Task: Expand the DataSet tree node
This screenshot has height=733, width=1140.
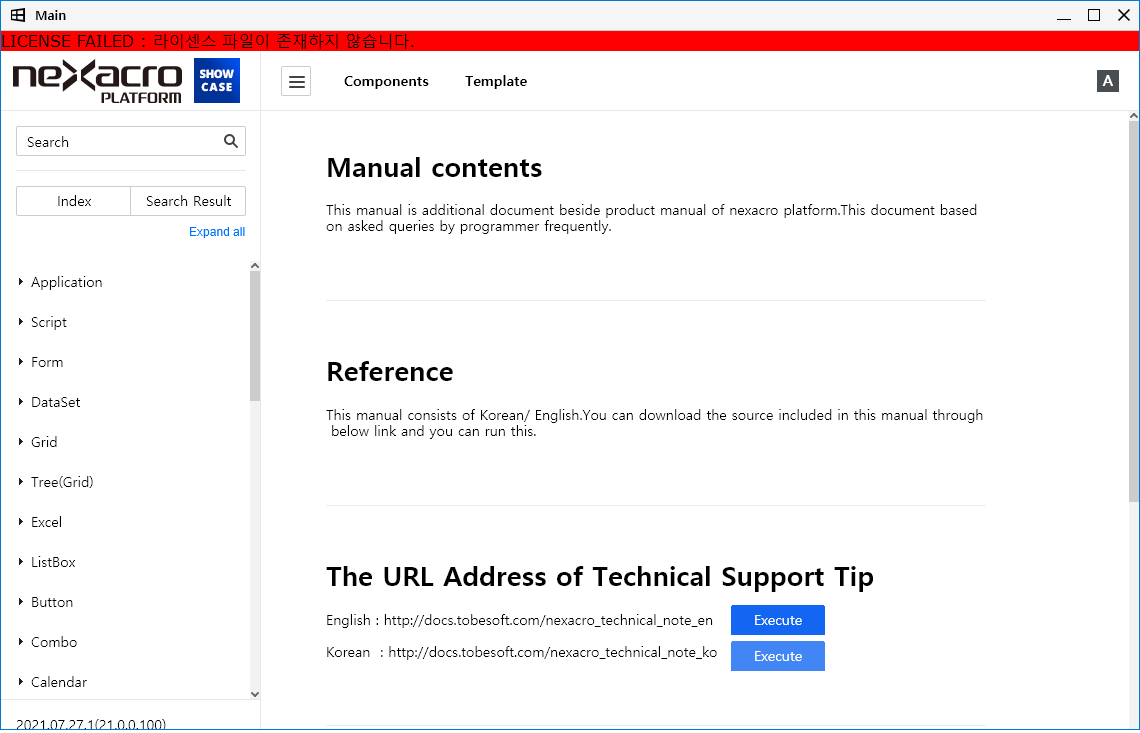Action: [x=21, y=402]
